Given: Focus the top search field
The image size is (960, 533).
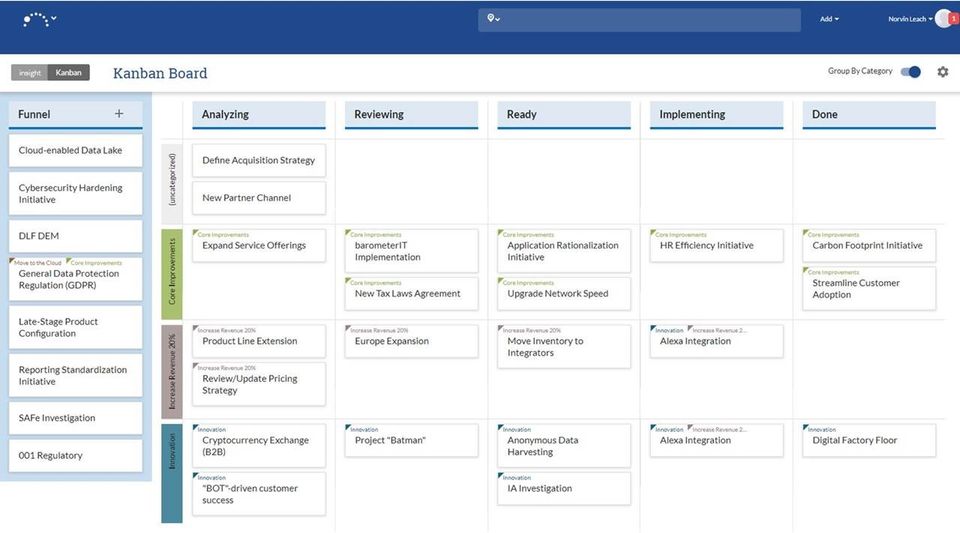Looking at the screenshot, I should [x=639, y=20].
